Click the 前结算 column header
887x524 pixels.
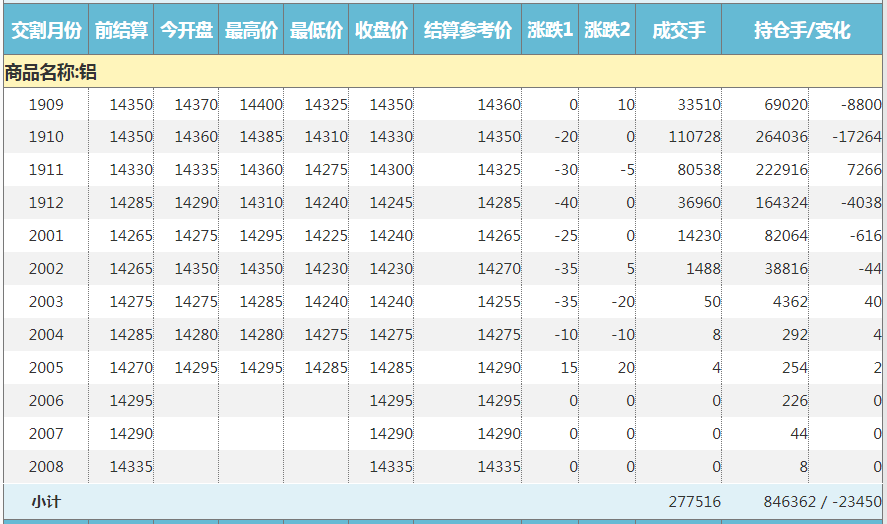(x=121, y=31)
